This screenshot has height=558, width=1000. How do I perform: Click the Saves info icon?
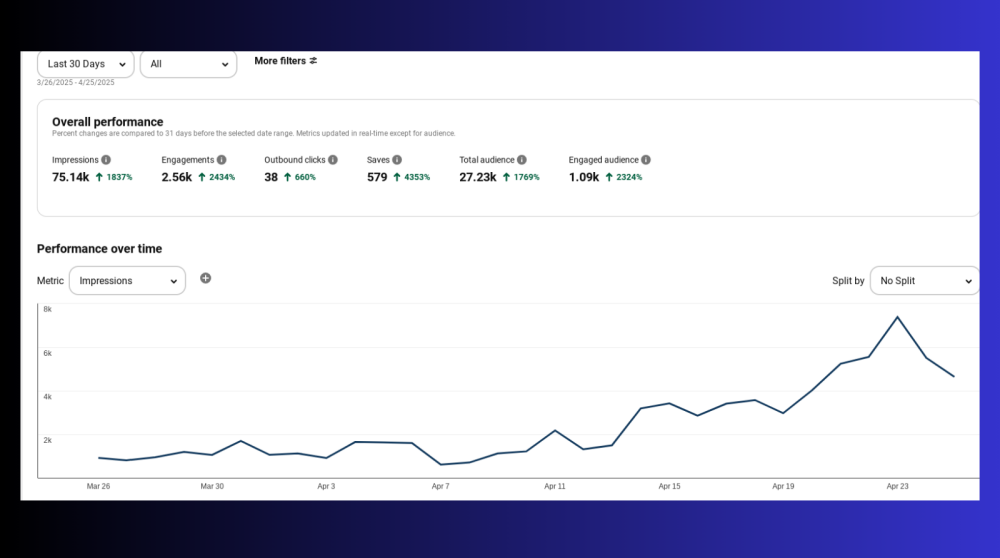(397, 160)
